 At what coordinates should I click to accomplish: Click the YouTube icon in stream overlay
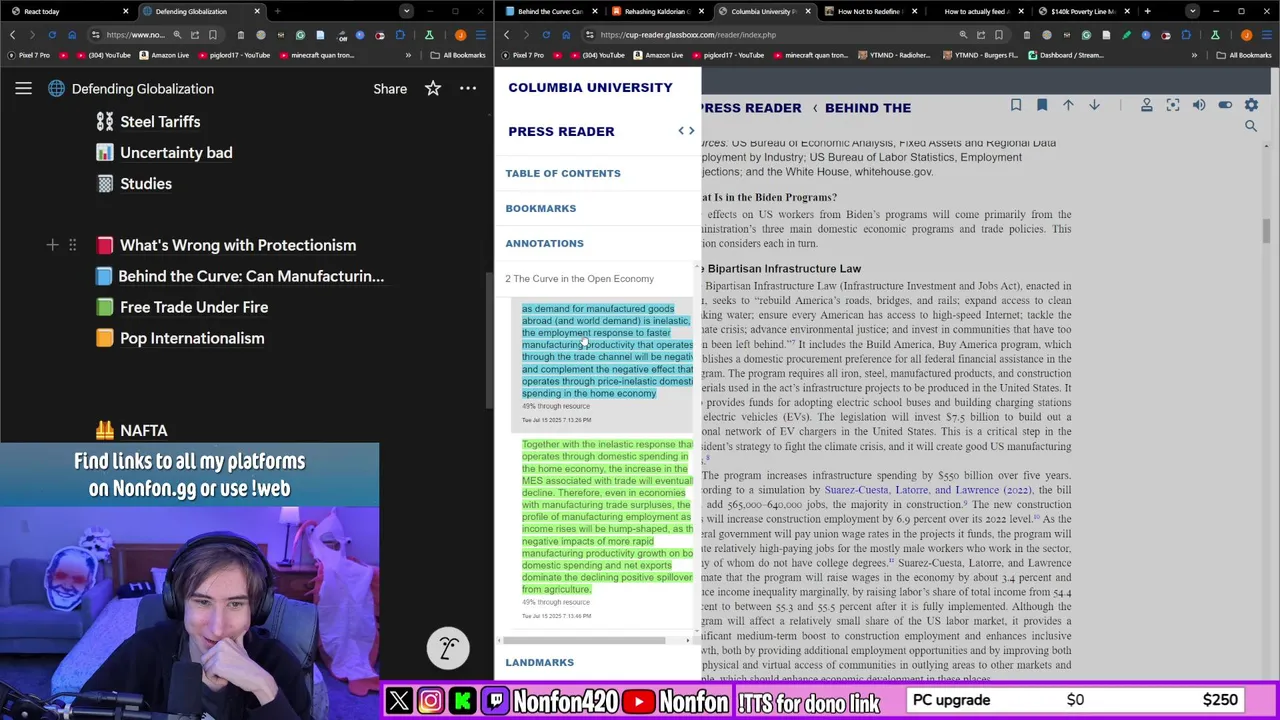[639, 701]
